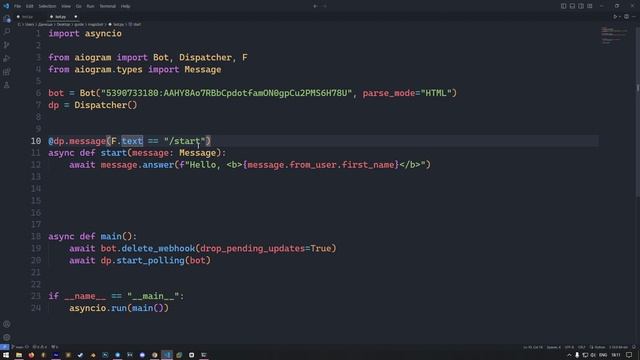Go forward with navigation arrow in title bar
The image size is (640, 360).
(x=325, y=6)
